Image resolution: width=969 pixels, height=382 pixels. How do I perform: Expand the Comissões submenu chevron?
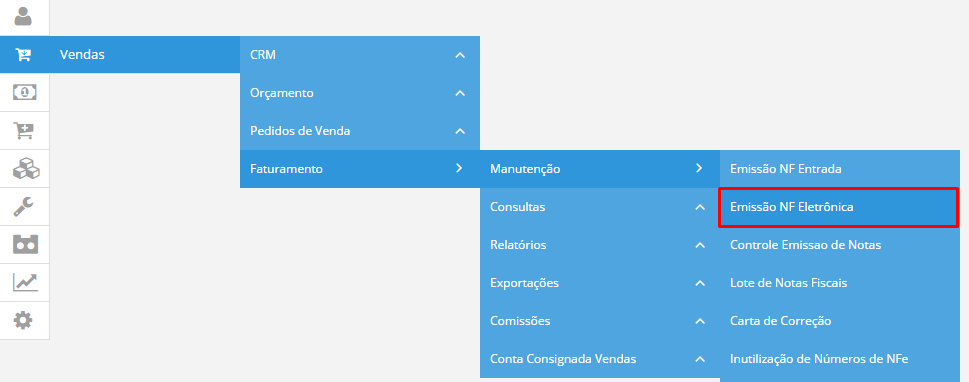(700, 321)
